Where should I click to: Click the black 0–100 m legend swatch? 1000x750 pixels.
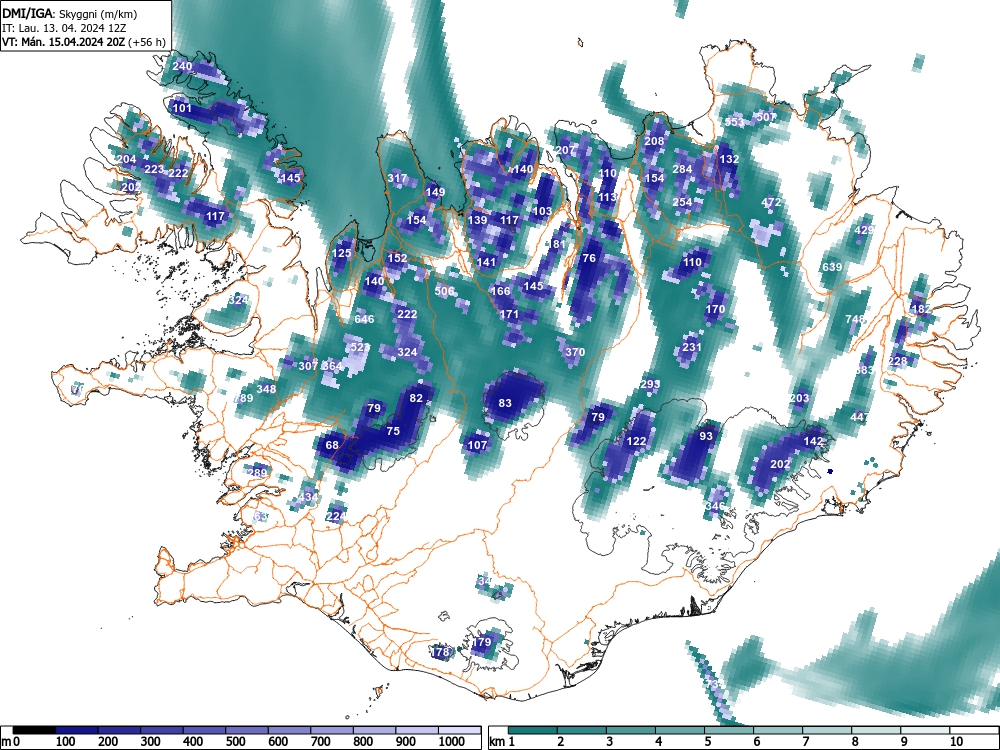pyautogui.click(x=34, y=730)
